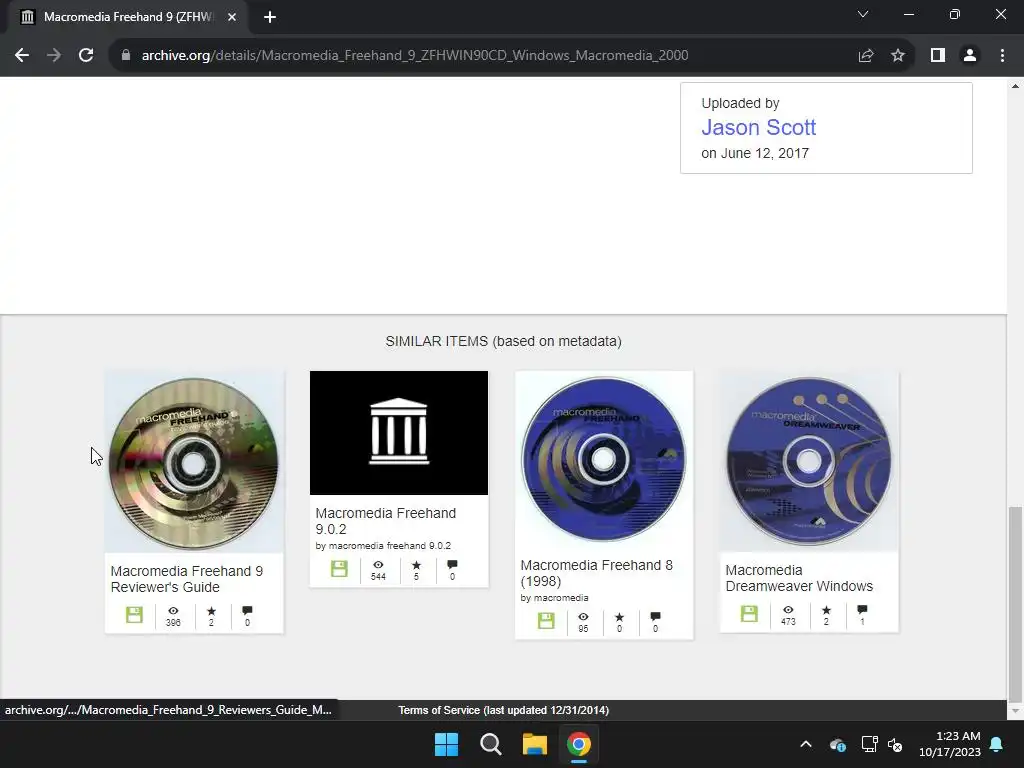Open Freehand 9.0.2 archive logo thumbnail
Screen dimensions: 1024x768
tap(399, 433)
